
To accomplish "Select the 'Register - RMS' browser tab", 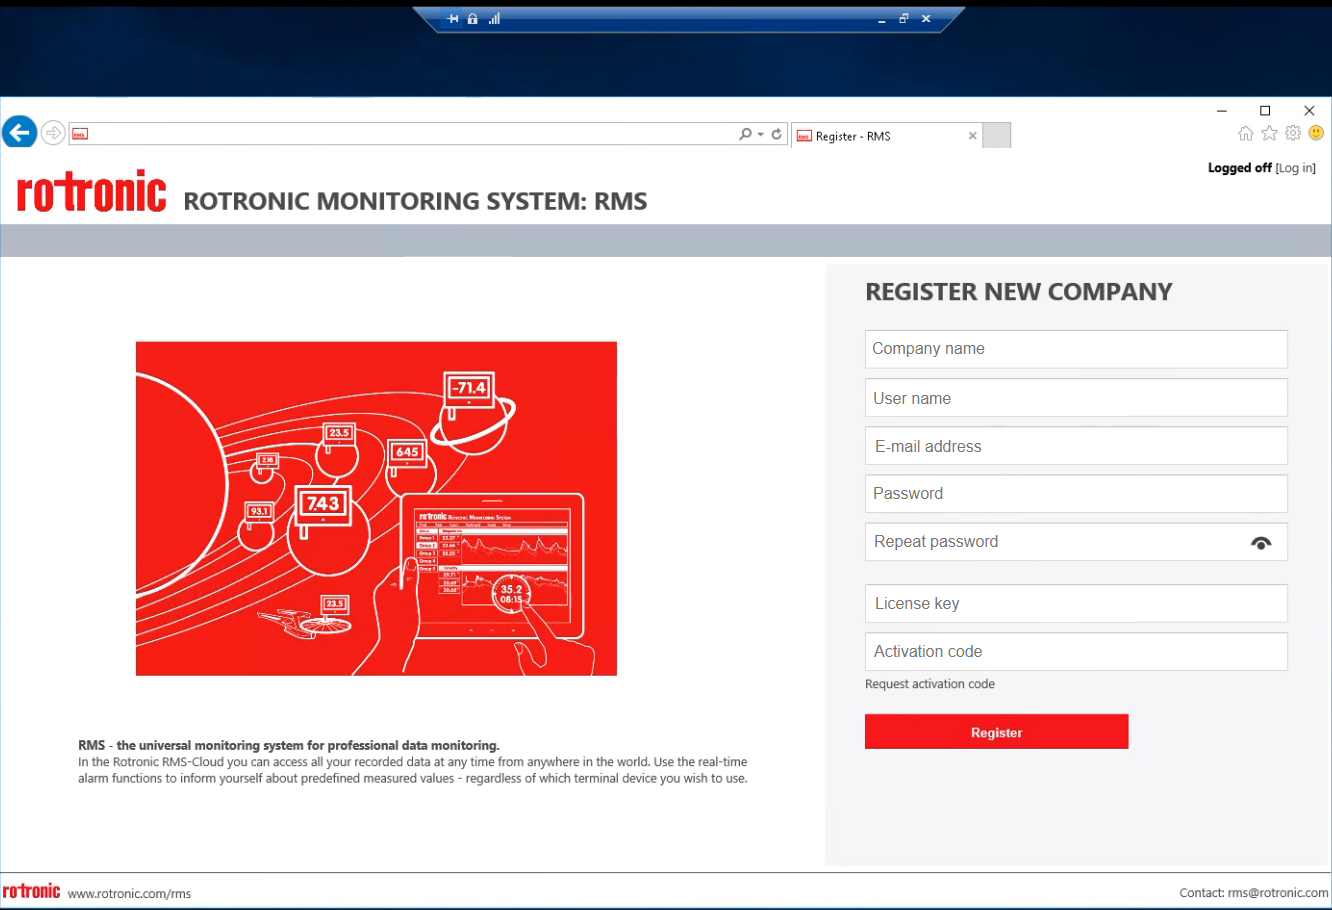I will [887, 136].
